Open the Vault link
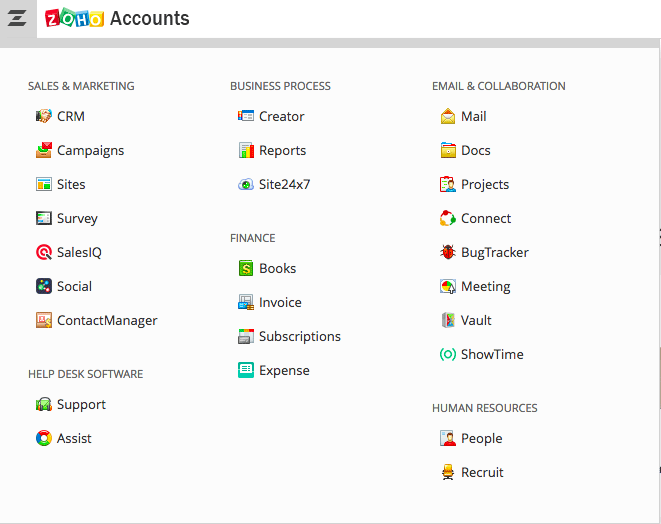The height and width of the screenshot is (524, 661). tap(476, 320)
